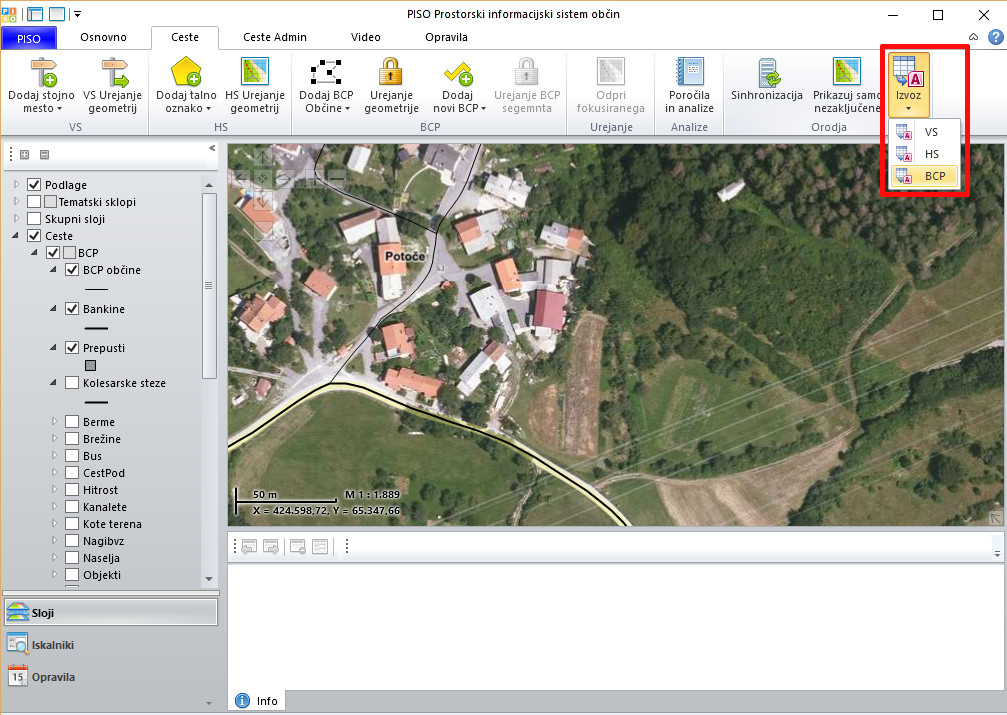Click the layer panel vertical scrollbar
The width and height of the screenshot is (1007, 715).
(209, 285)
